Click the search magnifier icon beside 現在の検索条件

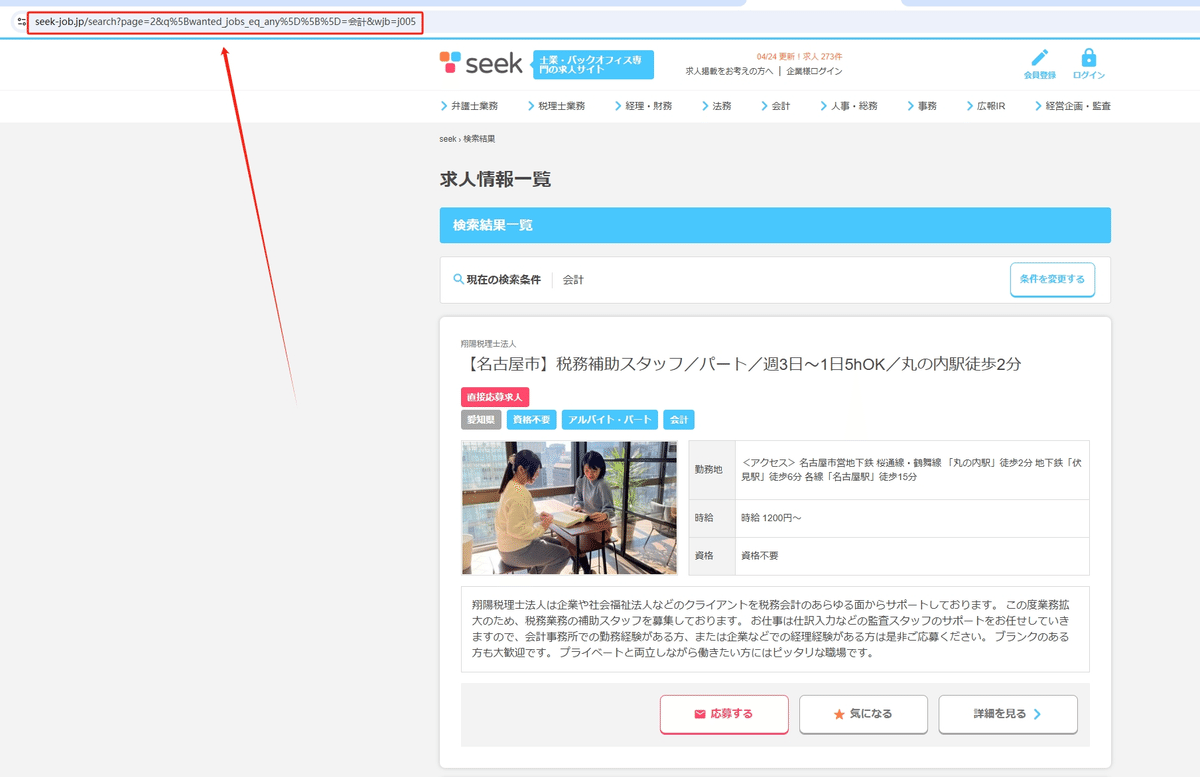pos(458,280)
